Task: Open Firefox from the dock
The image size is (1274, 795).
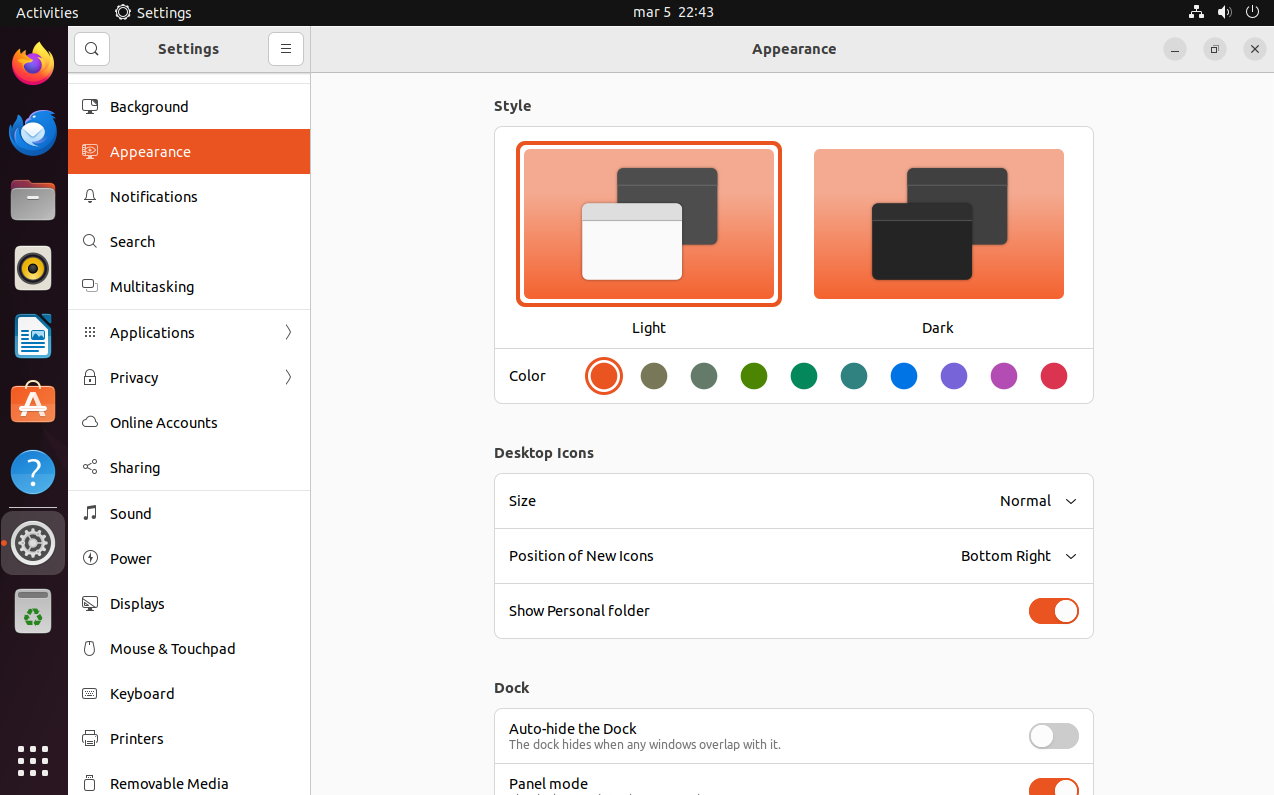Action: 33,65
